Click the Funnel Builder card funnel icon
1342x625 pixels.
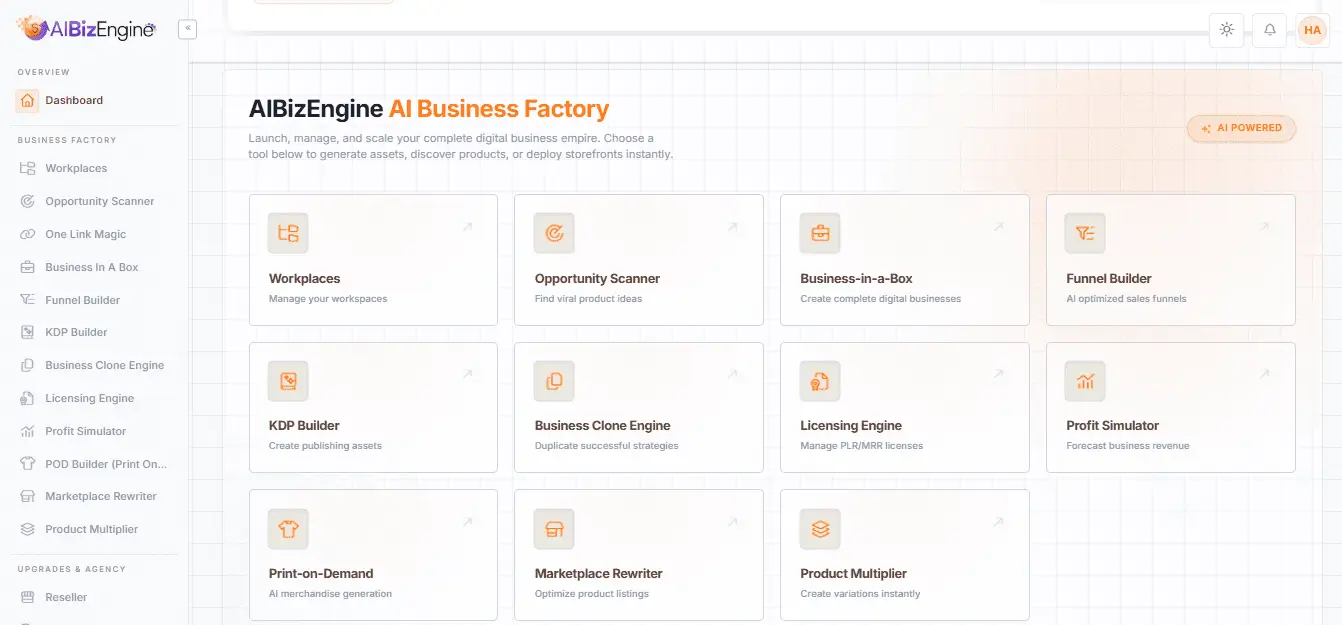[x=1085, y=233]
